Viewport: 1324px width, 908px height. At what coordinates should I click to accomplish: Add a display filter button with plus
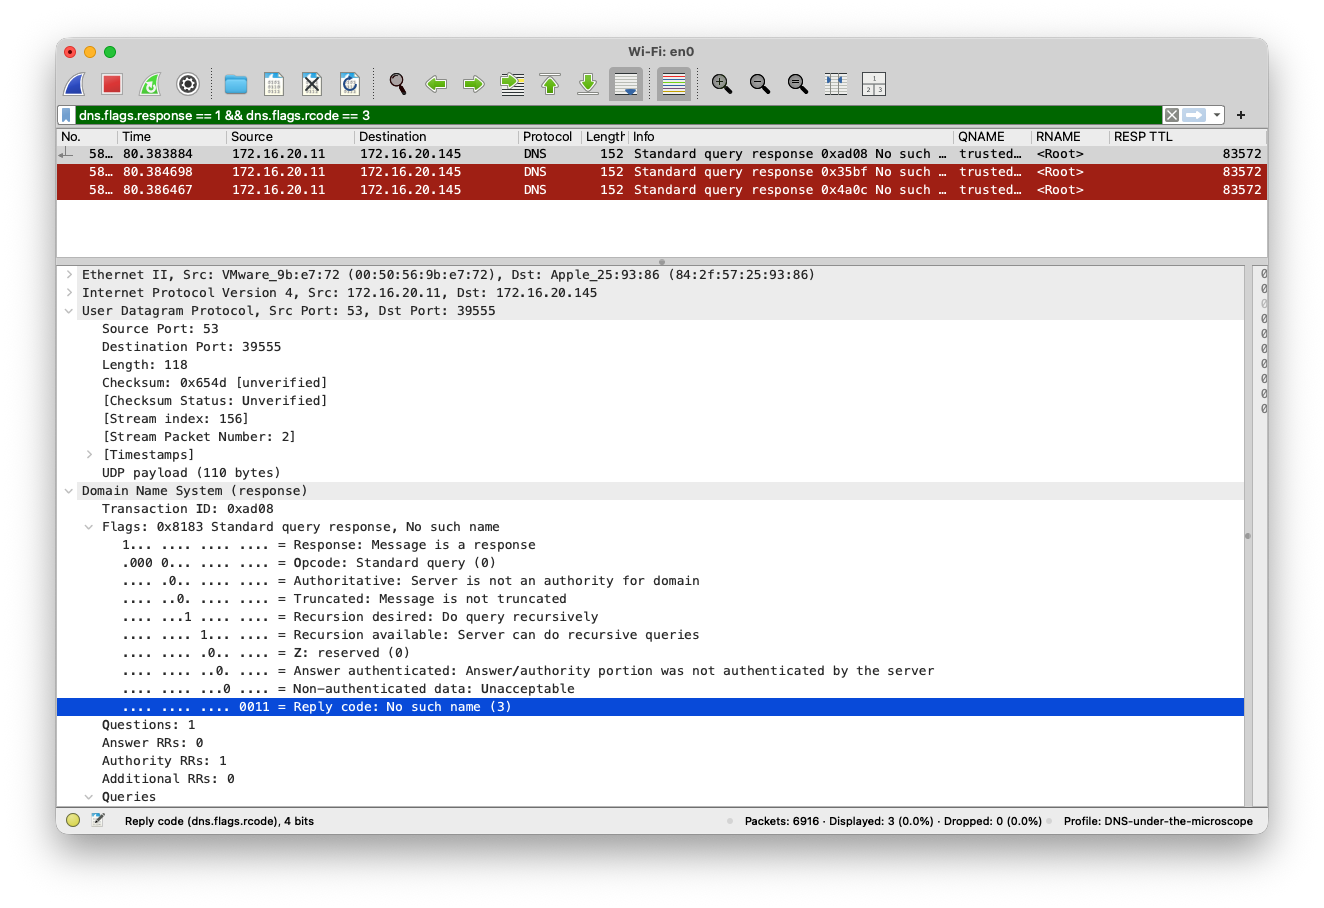click(x=1241, y=115)
